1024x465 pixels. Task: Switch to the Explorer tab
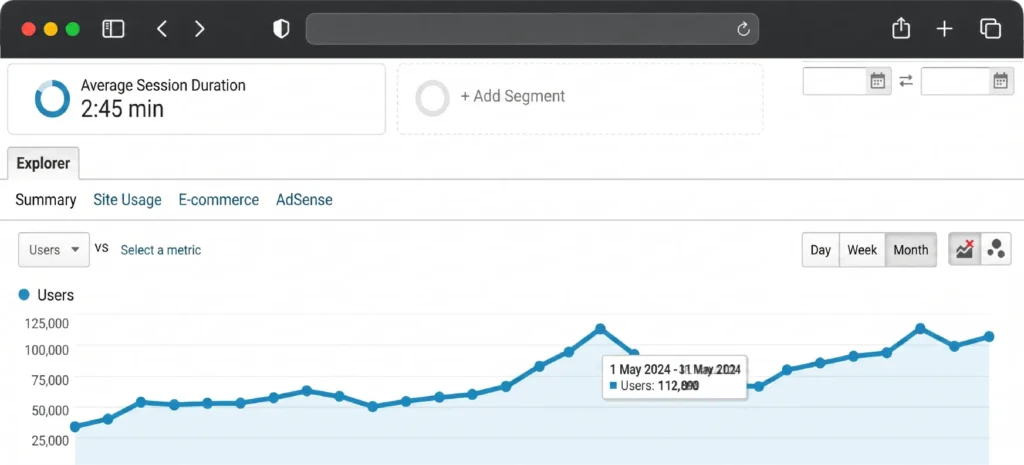[x=43, y=163]
